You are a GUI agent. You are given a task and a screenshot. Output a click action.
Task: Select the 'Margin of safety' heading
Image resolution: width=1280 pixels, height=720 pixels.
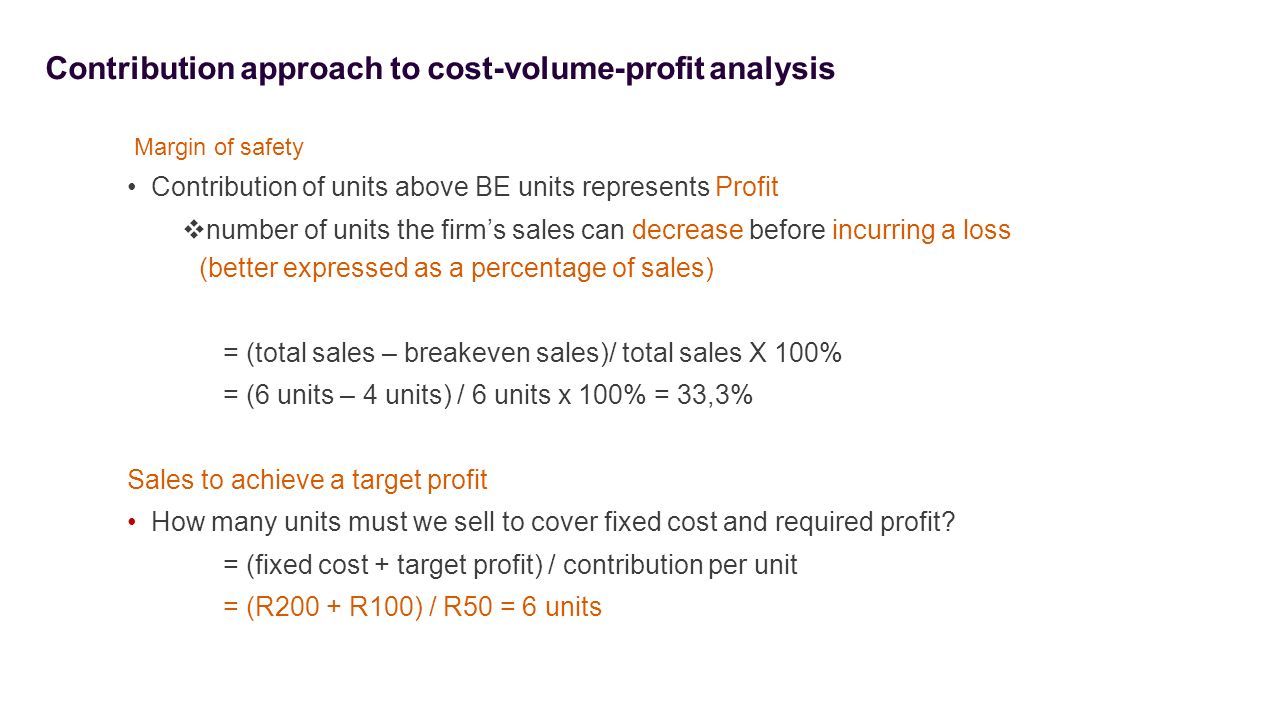click(x=219, y=148)
